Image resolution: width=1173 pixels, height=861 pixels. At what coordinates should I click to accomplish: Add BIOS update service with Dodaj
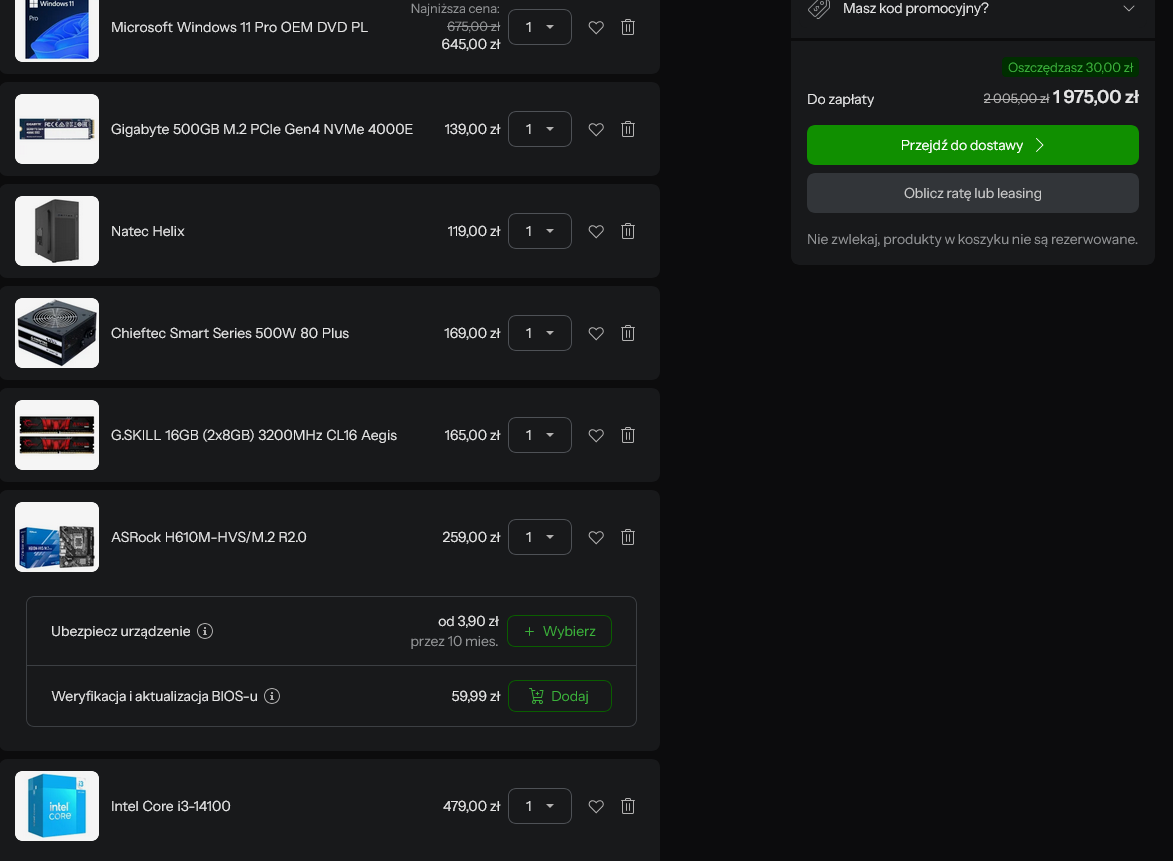point(560,696)
